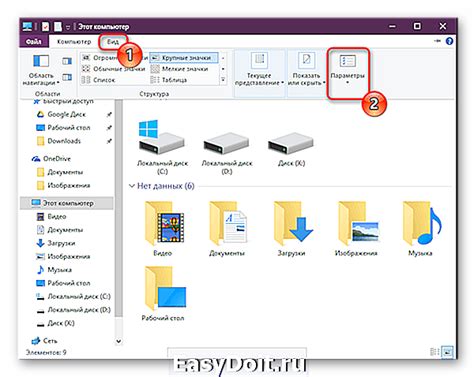Click the Элементов: 9 status text
Image resolution: width=474 pixels, height=377 pixels.
[x=46, y=352]
